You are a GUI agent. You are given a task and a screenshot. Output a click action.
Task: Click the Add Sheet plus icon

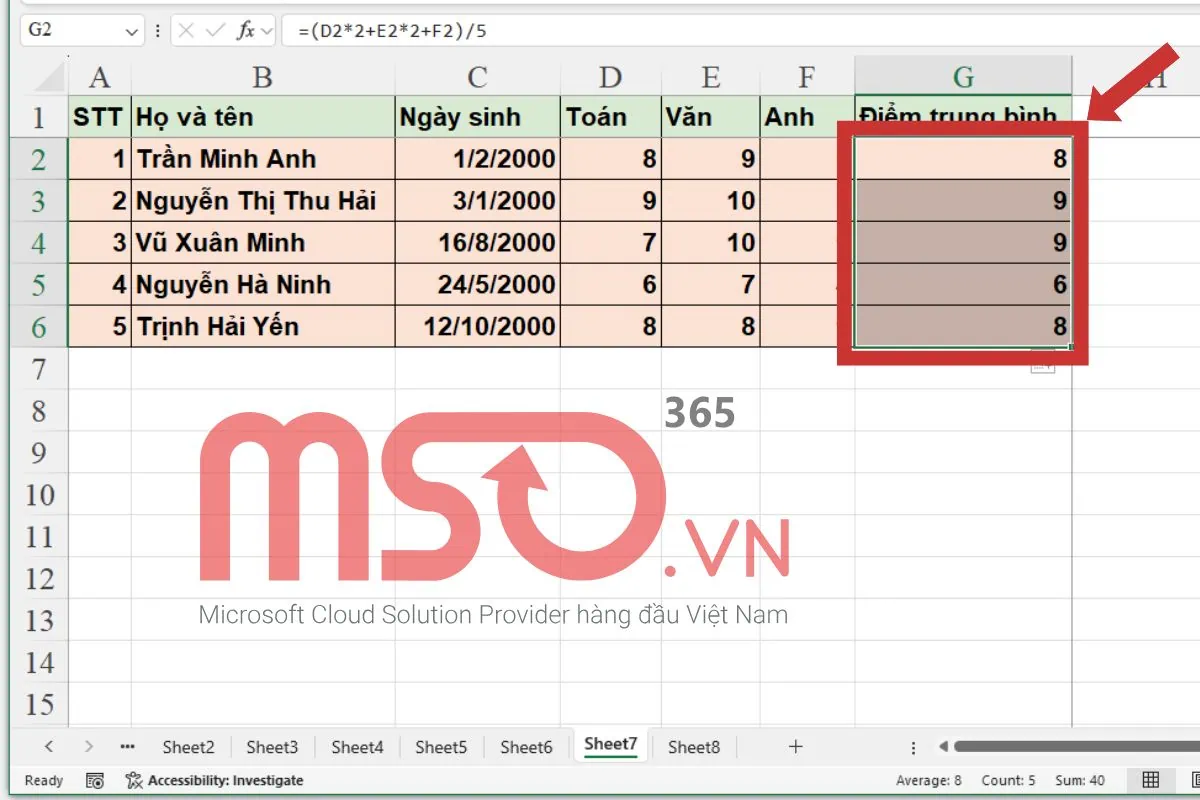pyautogui.click(x=794, y=745)
